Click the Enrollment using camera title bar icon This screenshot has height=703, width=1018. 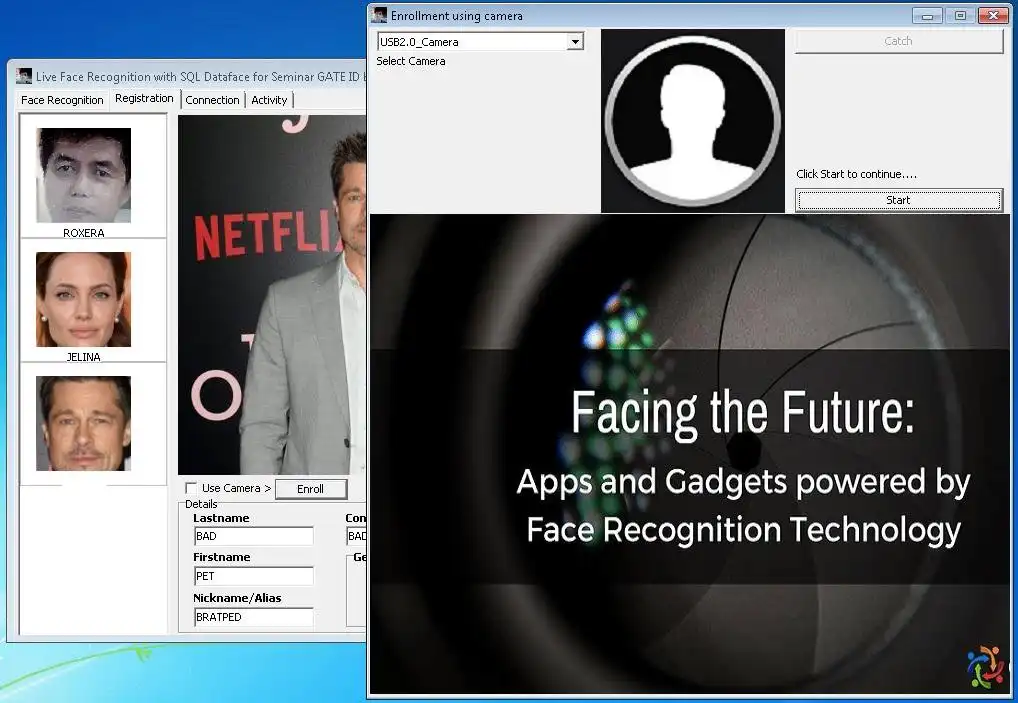pos(379,15)
